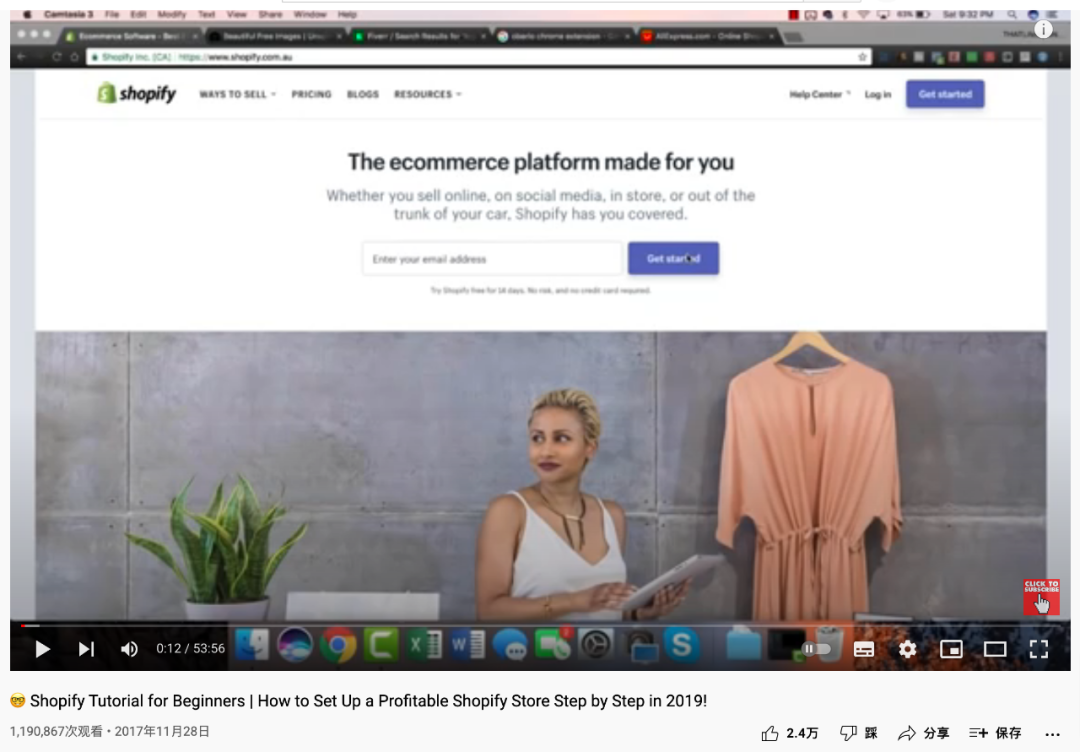Click the Log in link
This screenshot has width=1080, height=752.
pyautogui.click(x=878, y=94)
